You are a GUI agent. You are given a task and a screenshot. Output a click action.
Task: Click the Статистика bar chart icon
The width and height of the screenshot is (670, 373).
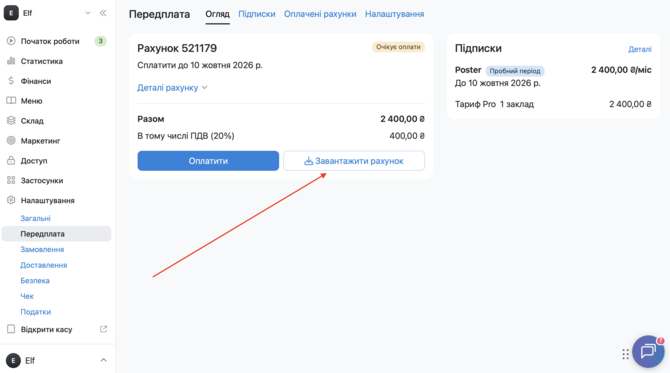pyautogui.click(x=11, y=61)
